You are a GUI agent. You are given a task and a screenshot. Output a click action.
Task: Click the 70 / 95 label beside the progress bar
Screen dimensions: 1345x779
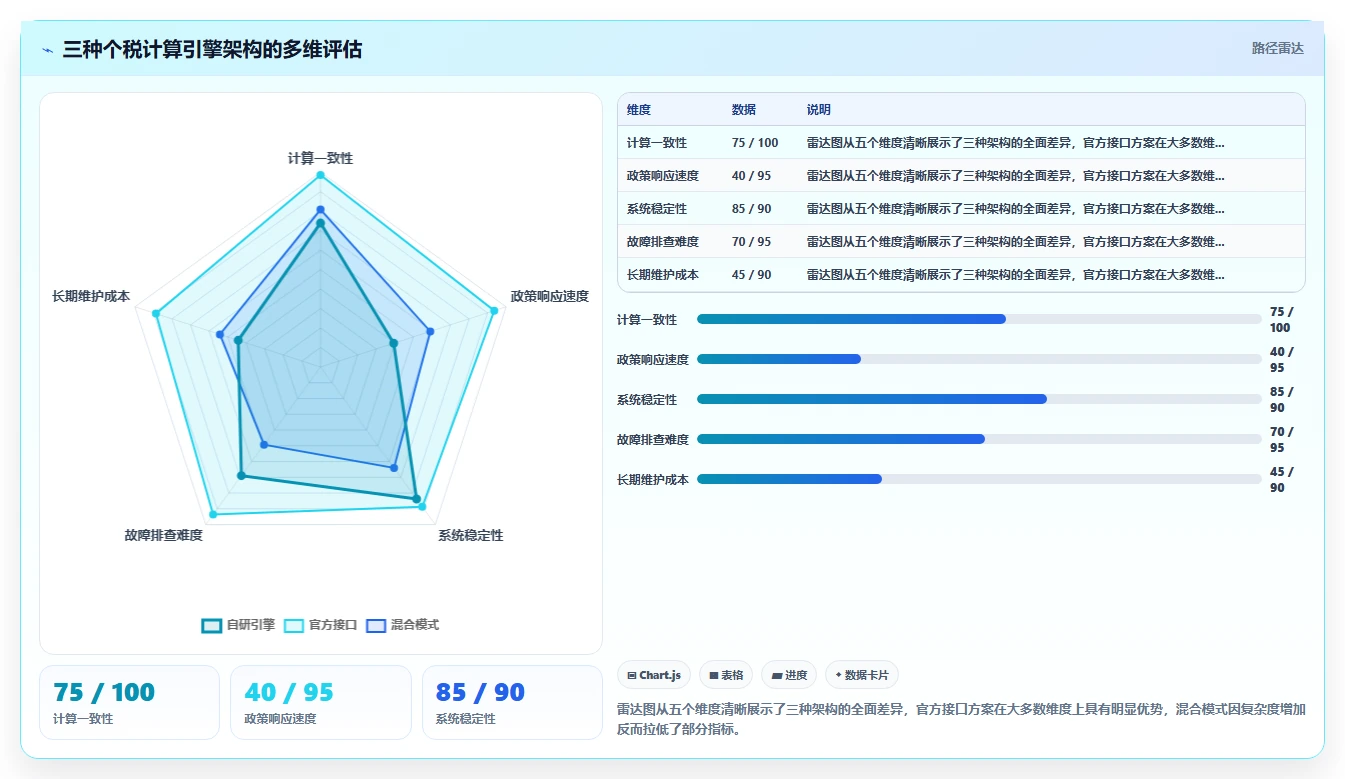click(x=1282, y=440)
